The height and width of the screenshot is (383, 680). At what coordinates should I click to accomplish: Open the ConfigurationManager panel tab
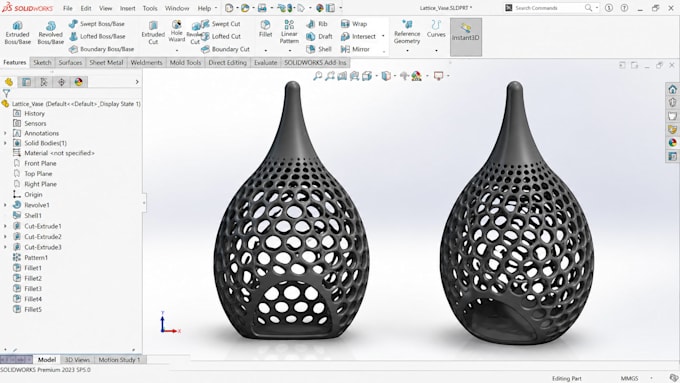tap(44, 82)
